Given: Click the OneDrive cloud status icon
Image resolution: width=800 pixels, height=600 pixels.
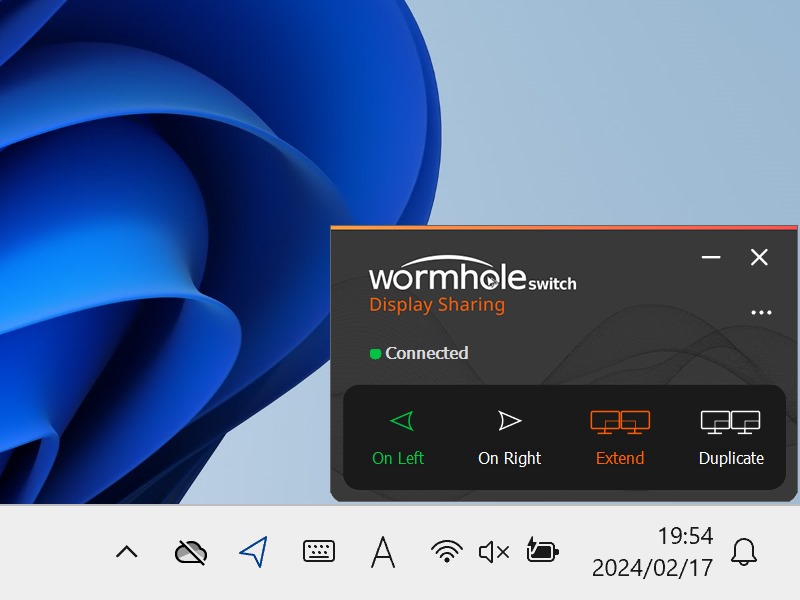Looking at the screenshot, I should tap(190, 551).
